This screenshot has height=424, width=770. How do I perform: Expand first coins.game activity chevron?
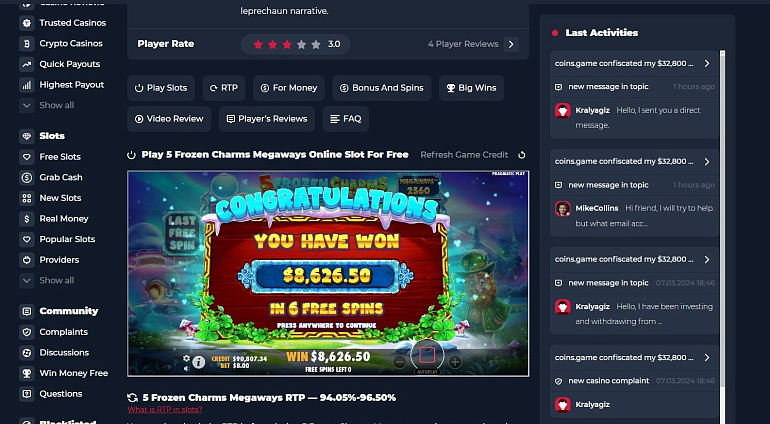pyautogui.click(x=707, y=63)
